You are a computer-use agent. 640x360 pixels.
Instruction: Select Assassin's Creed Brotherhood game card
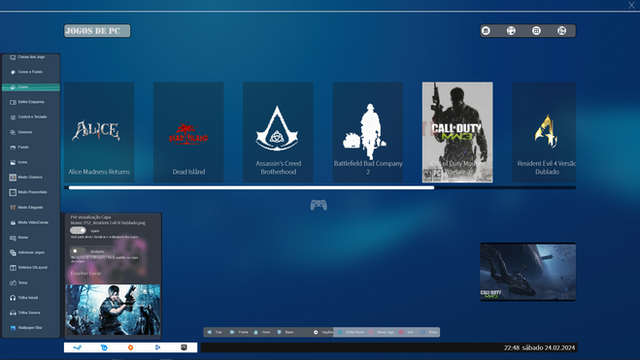pyautogui.click(x=278, y=132)
